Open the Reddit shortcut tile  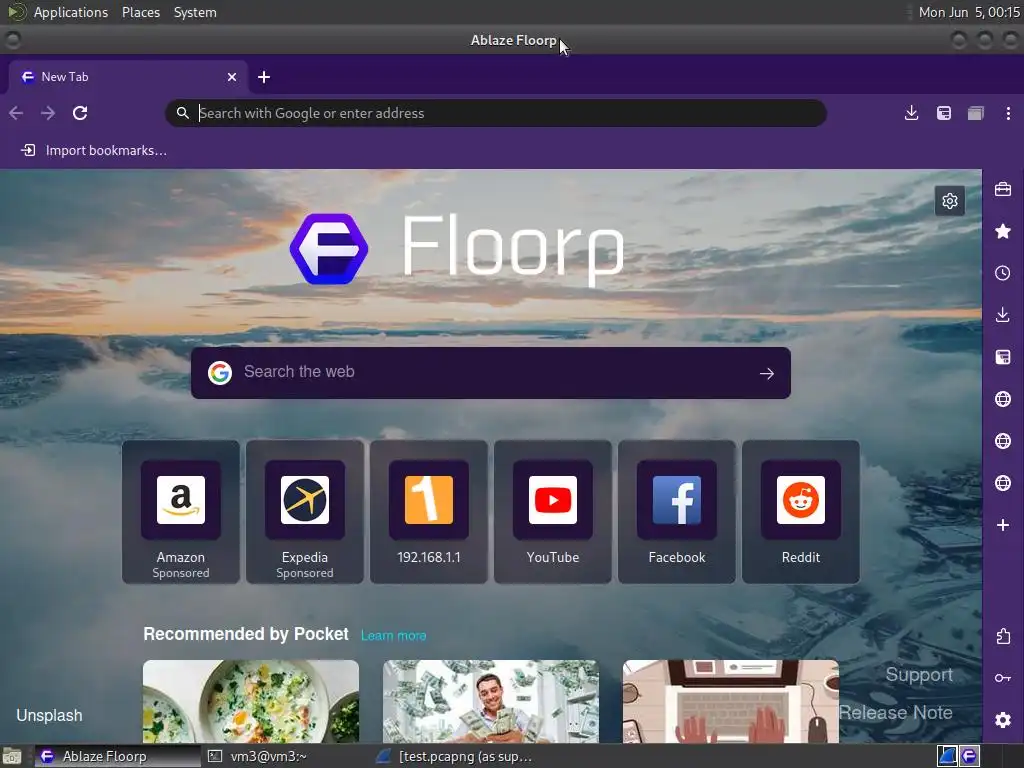click(801, 511)
